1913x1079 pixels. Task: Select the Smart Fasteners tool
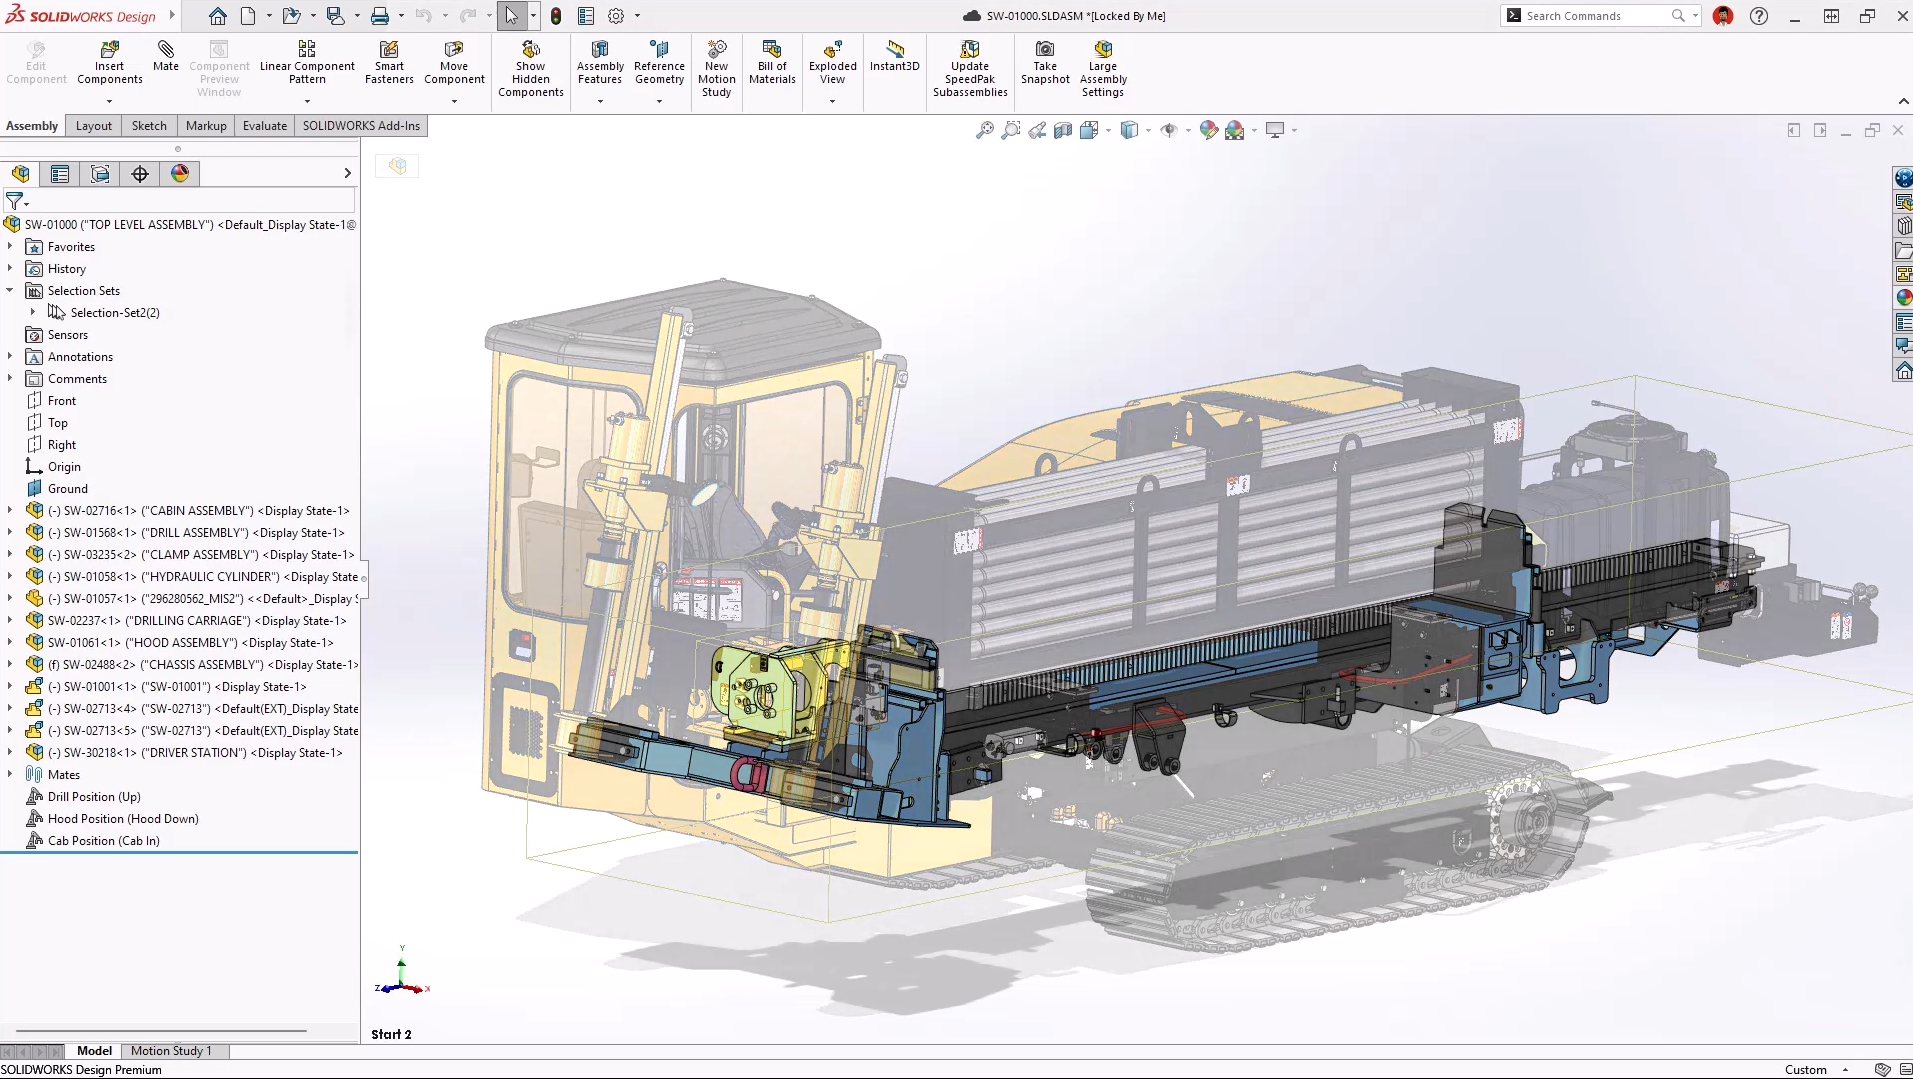[x=389, y=60]
